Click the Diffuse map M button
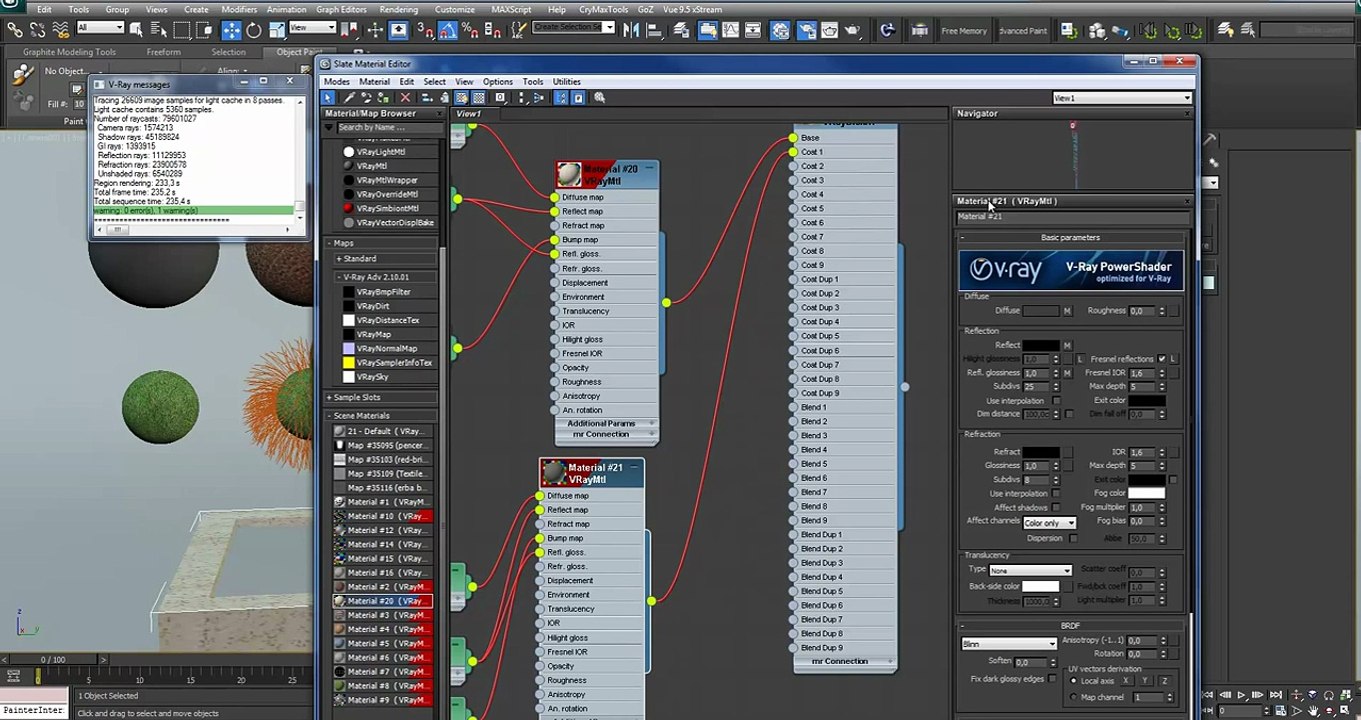The image size is (1361, 720). click(x=1067, y=311)
